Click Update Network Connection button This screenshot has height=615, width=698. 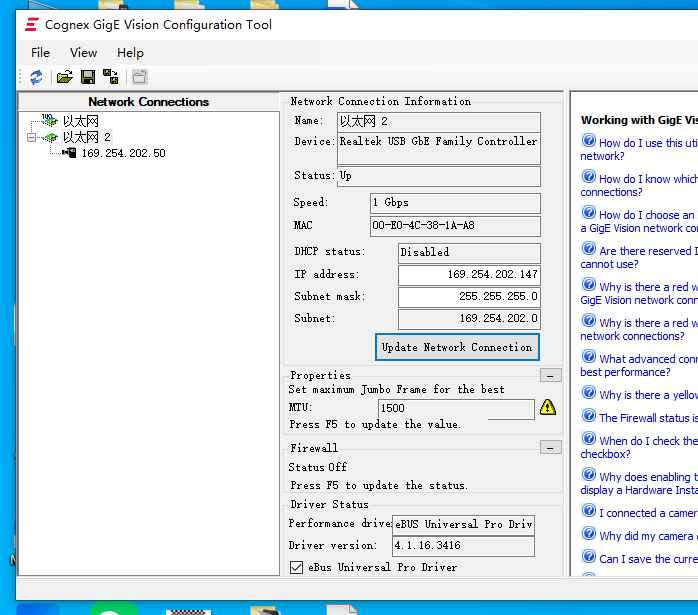[x=457, y=347]
